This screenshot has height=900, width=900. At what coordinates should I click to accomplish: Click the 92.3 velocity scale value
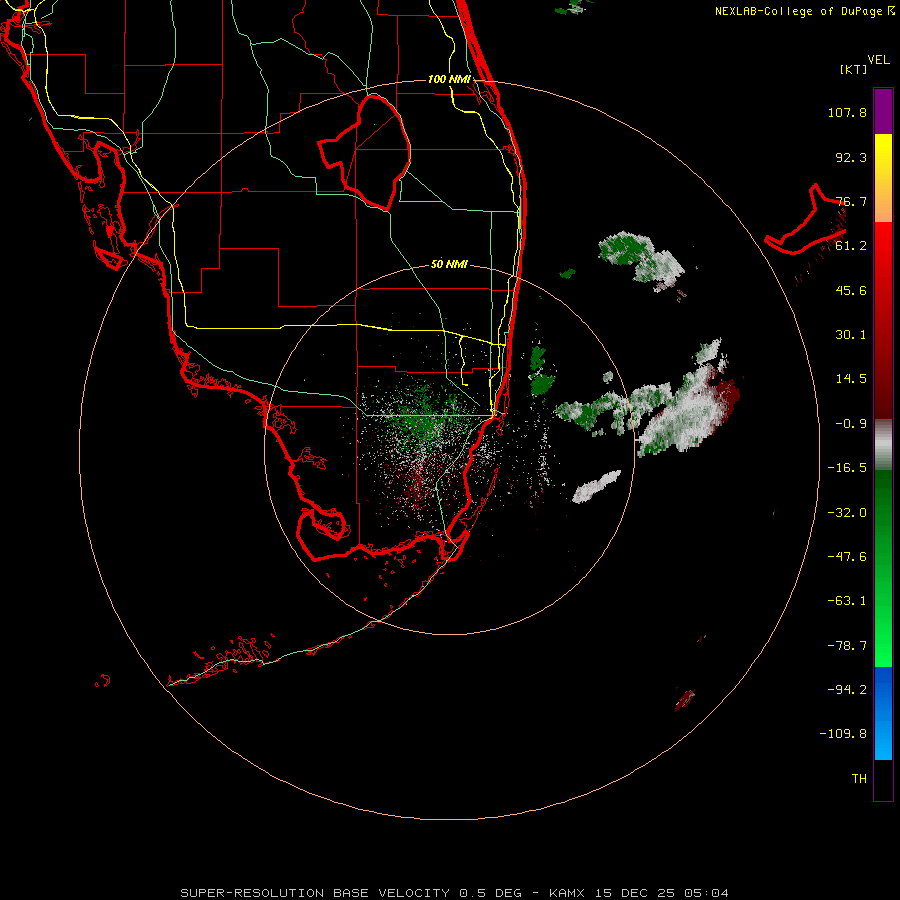pyautogui.click(x=851, y=157)
